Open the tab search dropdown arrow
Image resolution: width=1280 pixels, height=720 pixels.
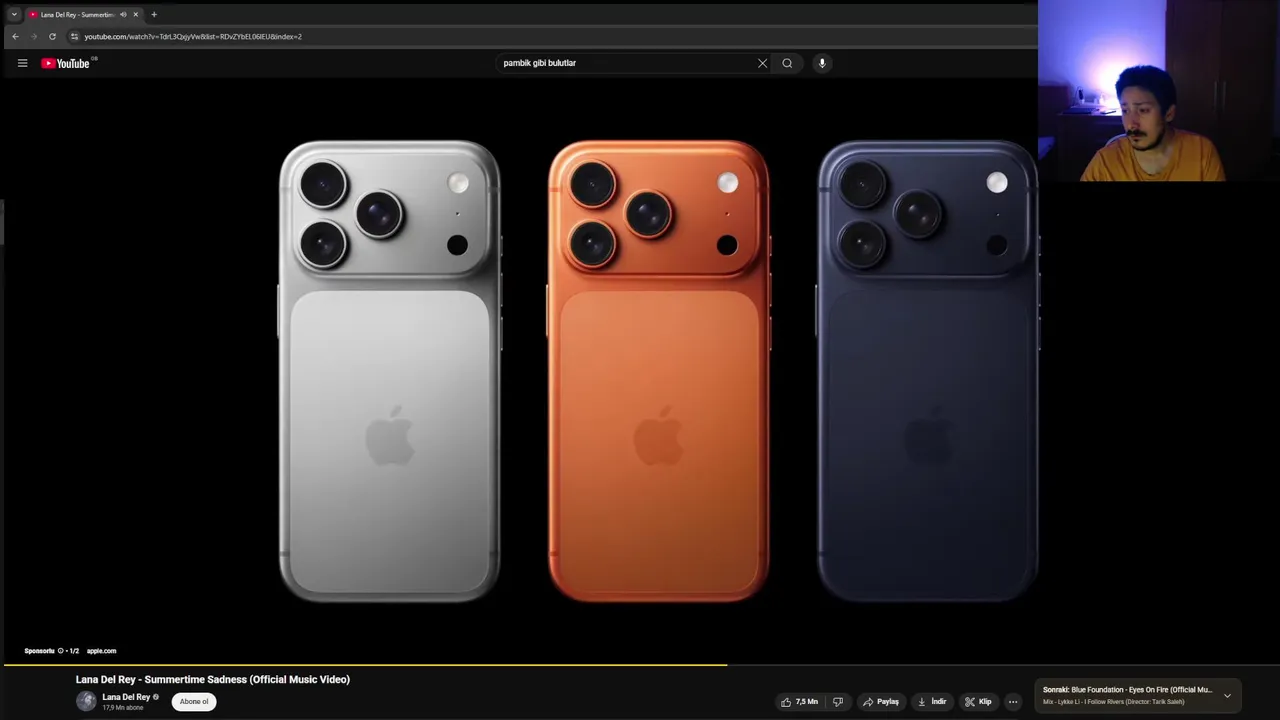pyautogui.click(x=14, y=14)
